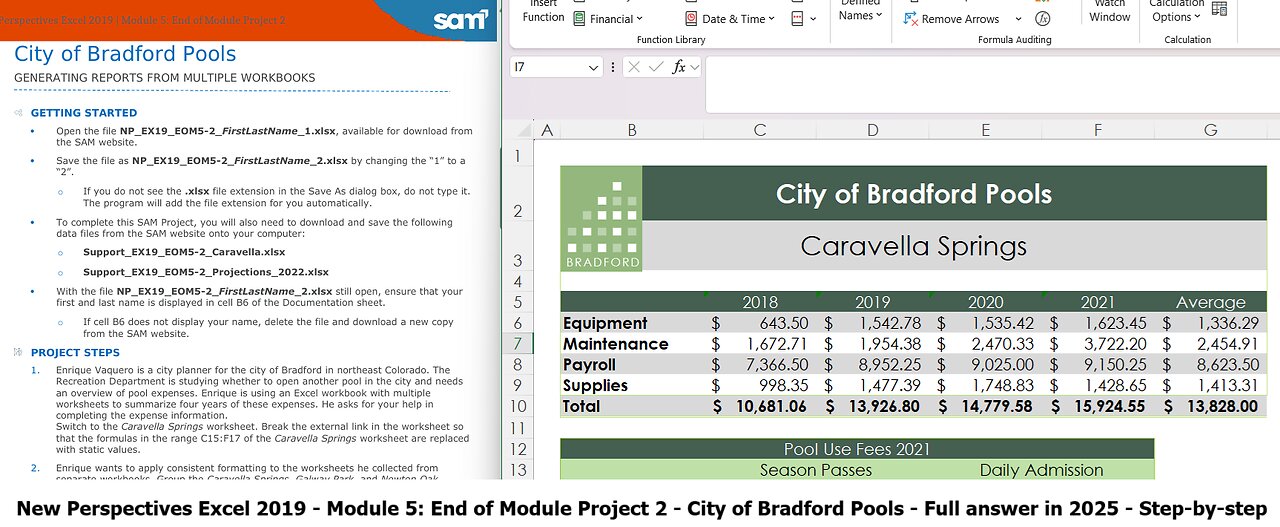Click the SAM logo in instructions header
1280x527 pixels.
tap(461, 19)
